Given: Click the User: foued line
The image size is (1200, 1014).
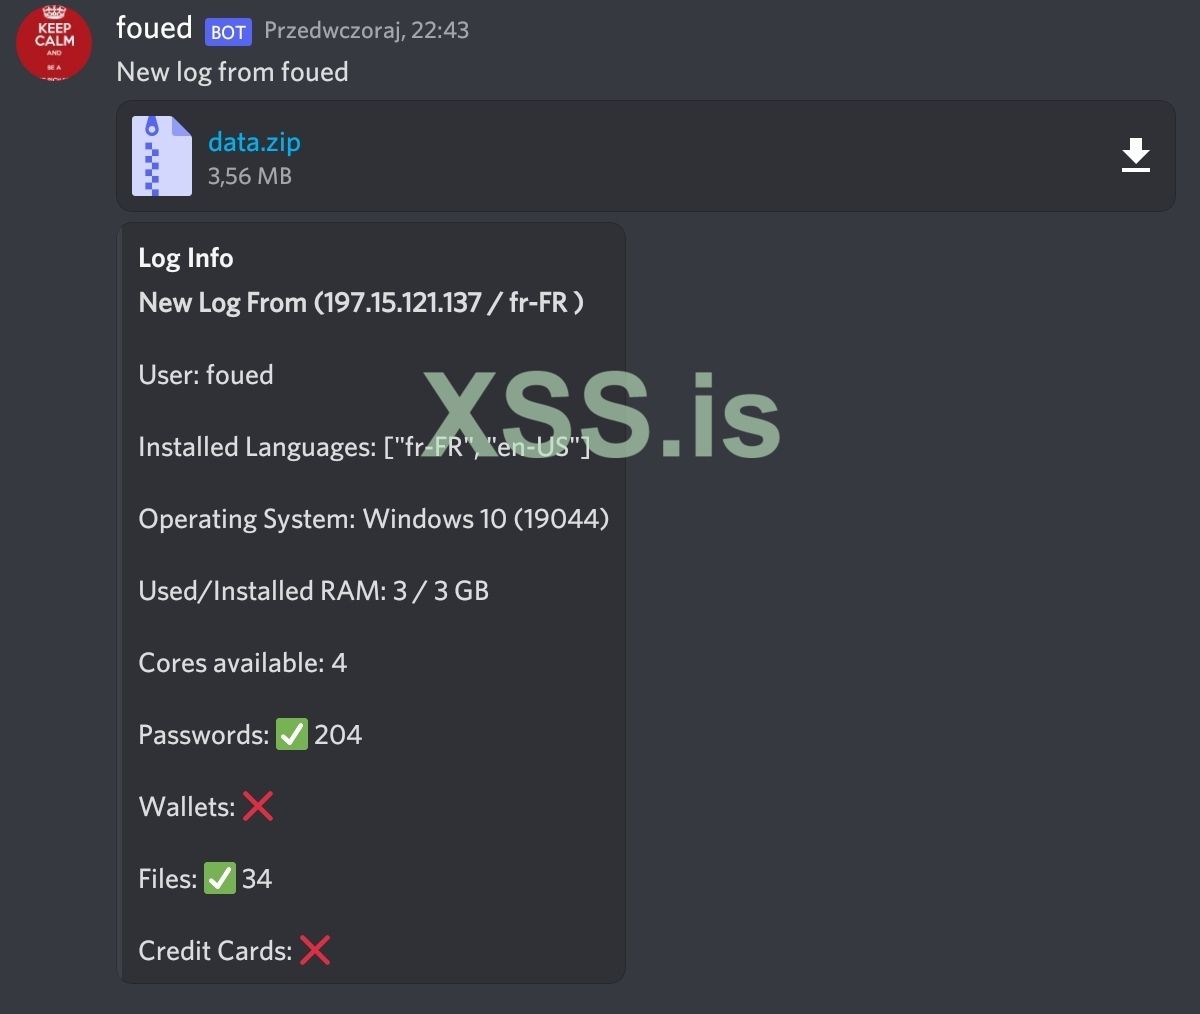Looking at the screenshot, I should (206, 375).
